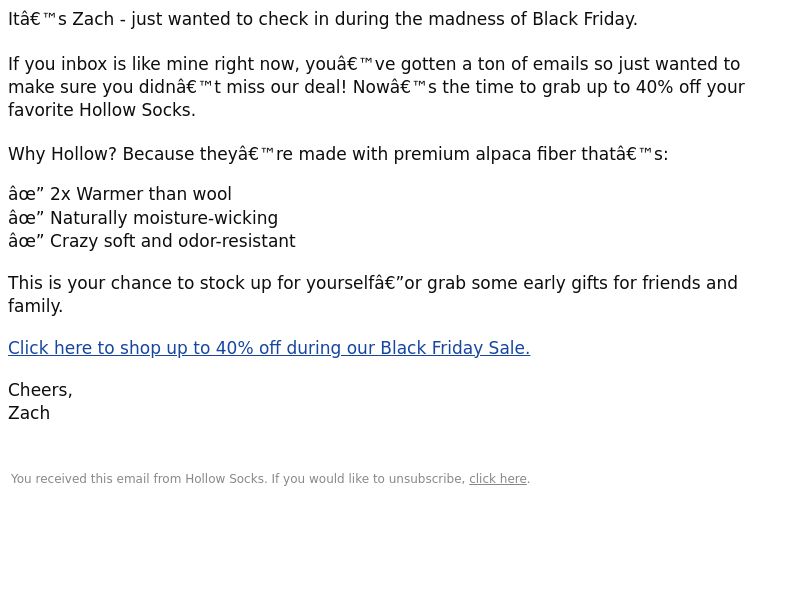This screenshot has width=800, height=600.
Task: Click the word 'family.' ending the paragraph
Action: point(36,306)
